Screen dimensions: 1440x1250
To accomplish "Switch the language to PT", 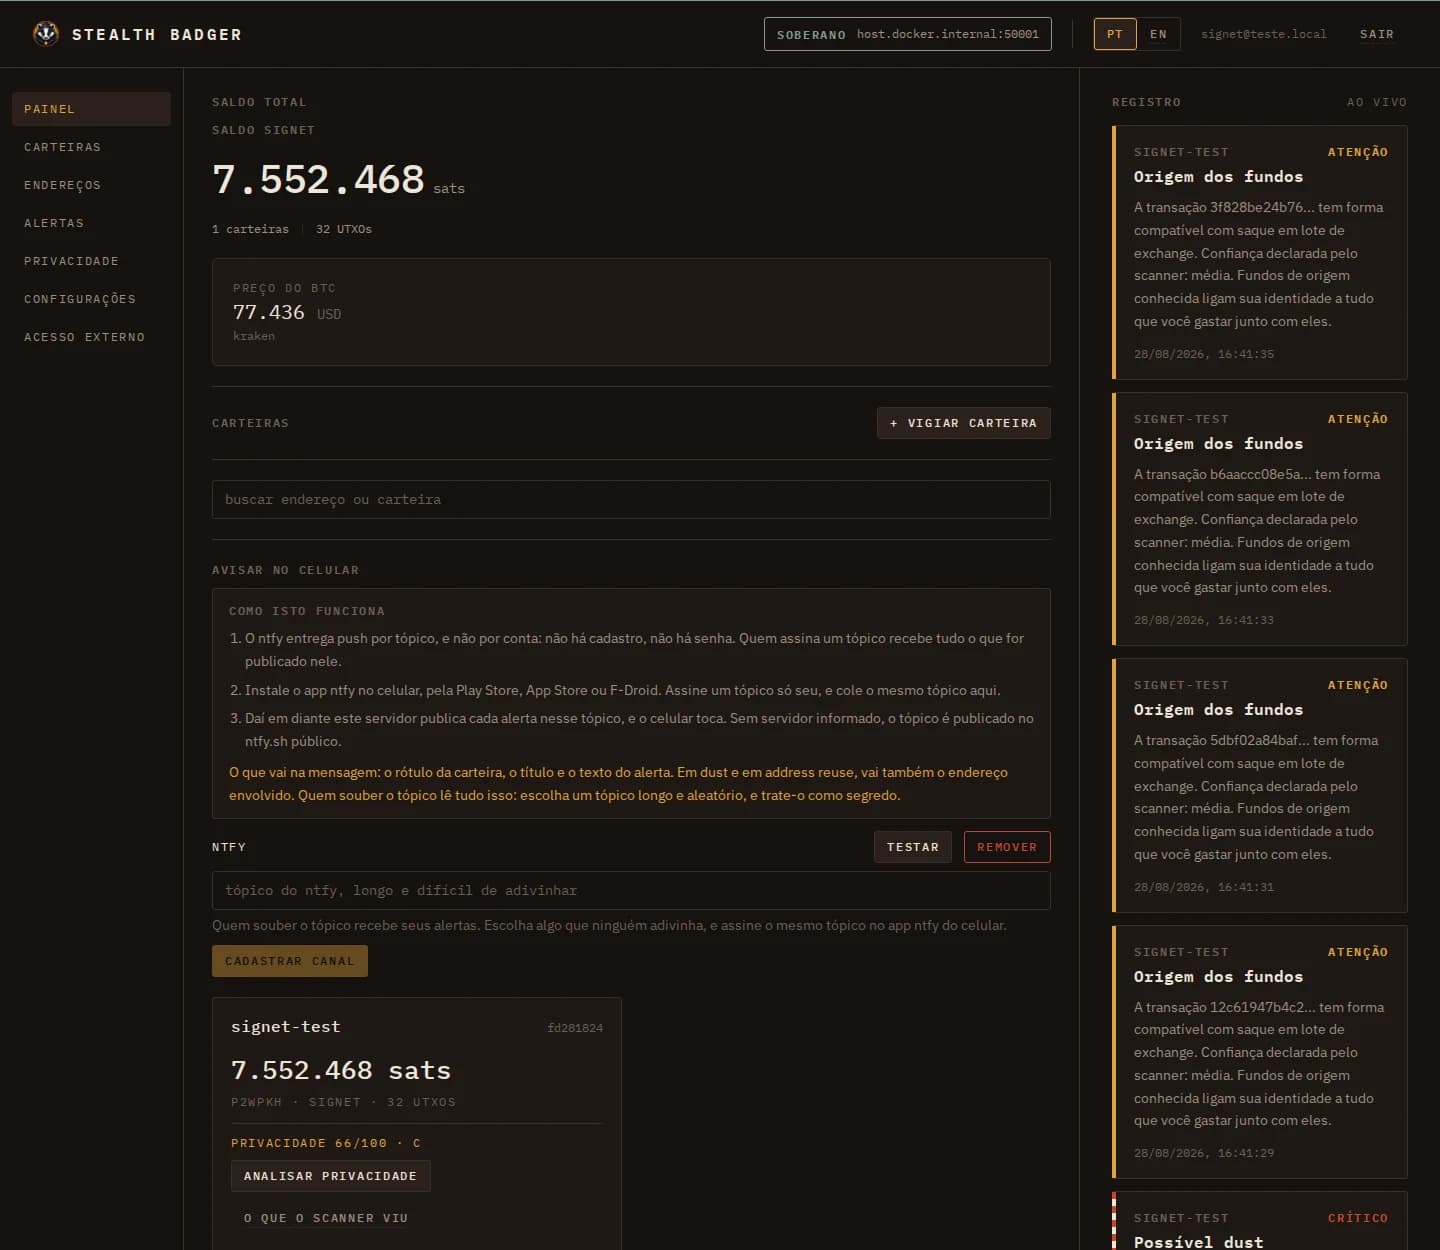I will [1115, 34].
